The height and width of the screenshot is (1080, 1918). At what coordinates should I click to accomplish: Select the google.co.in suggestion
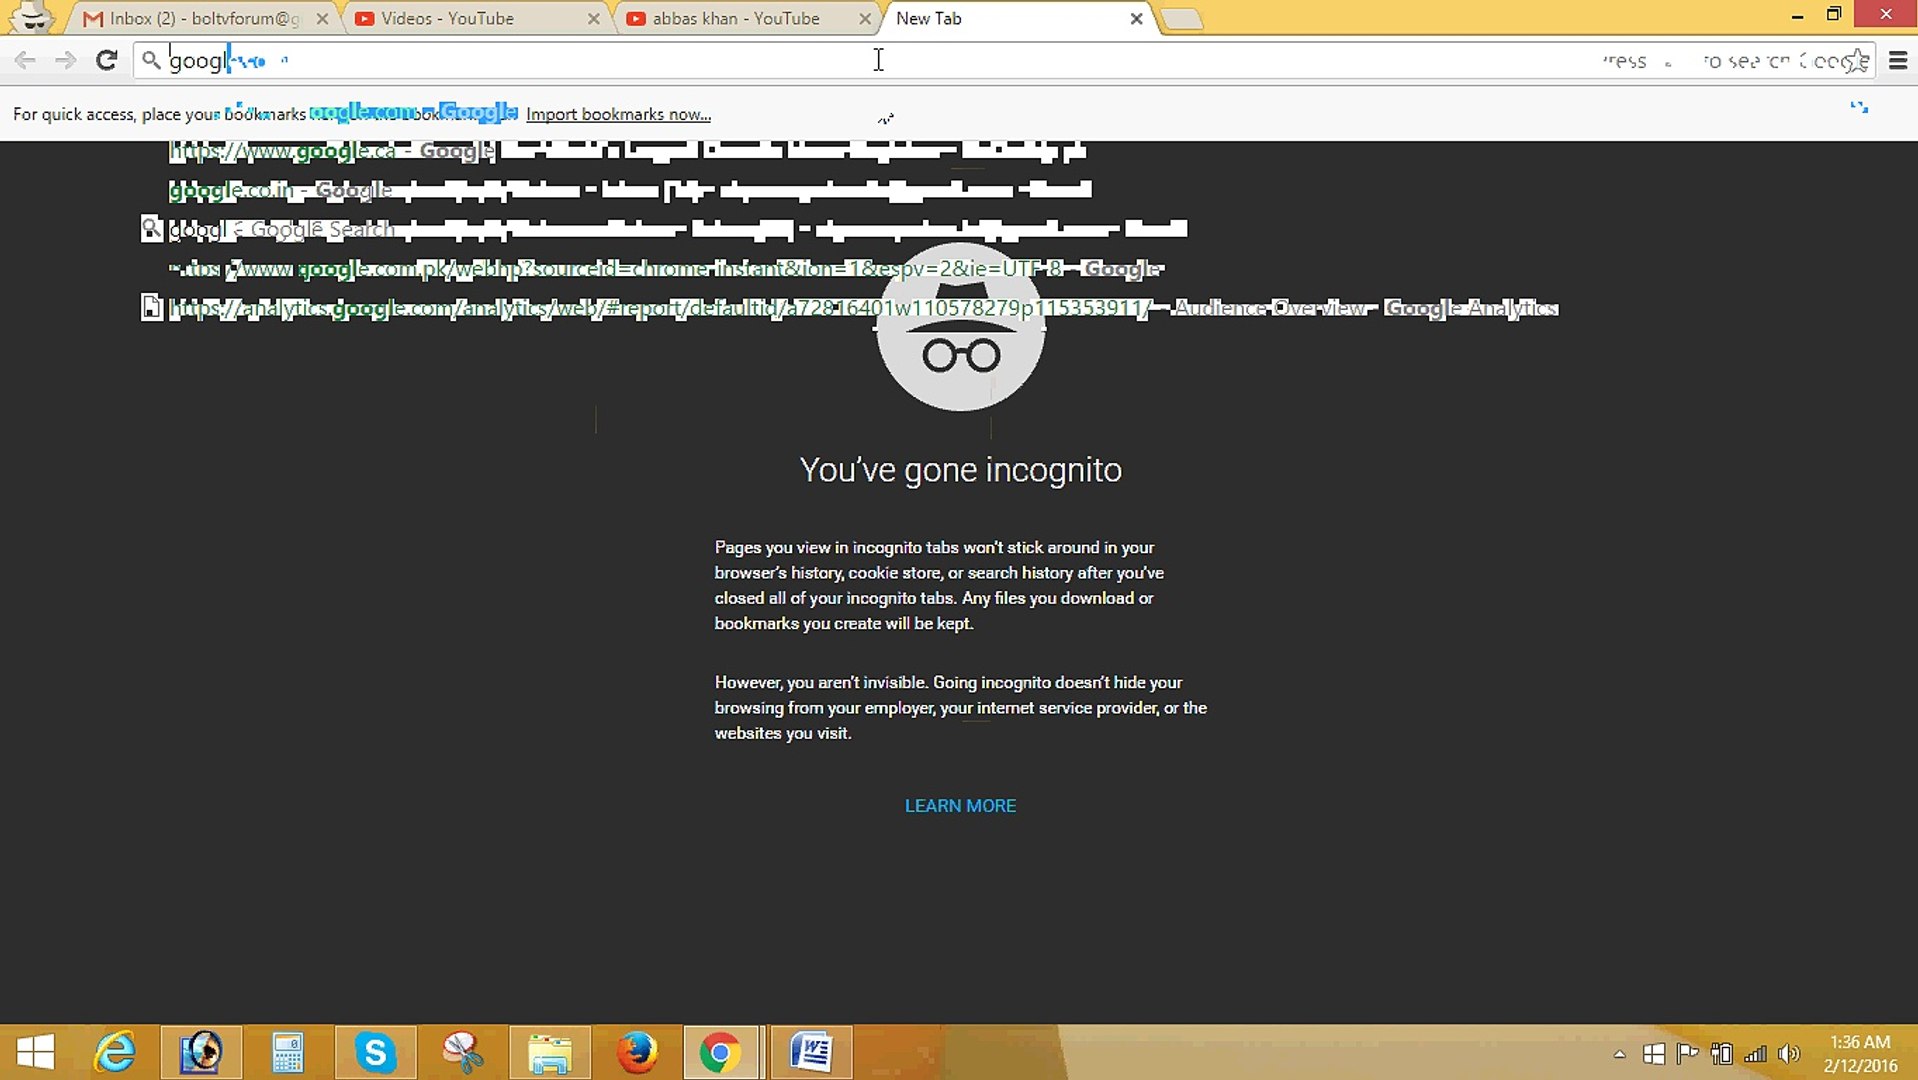(280, 189)
